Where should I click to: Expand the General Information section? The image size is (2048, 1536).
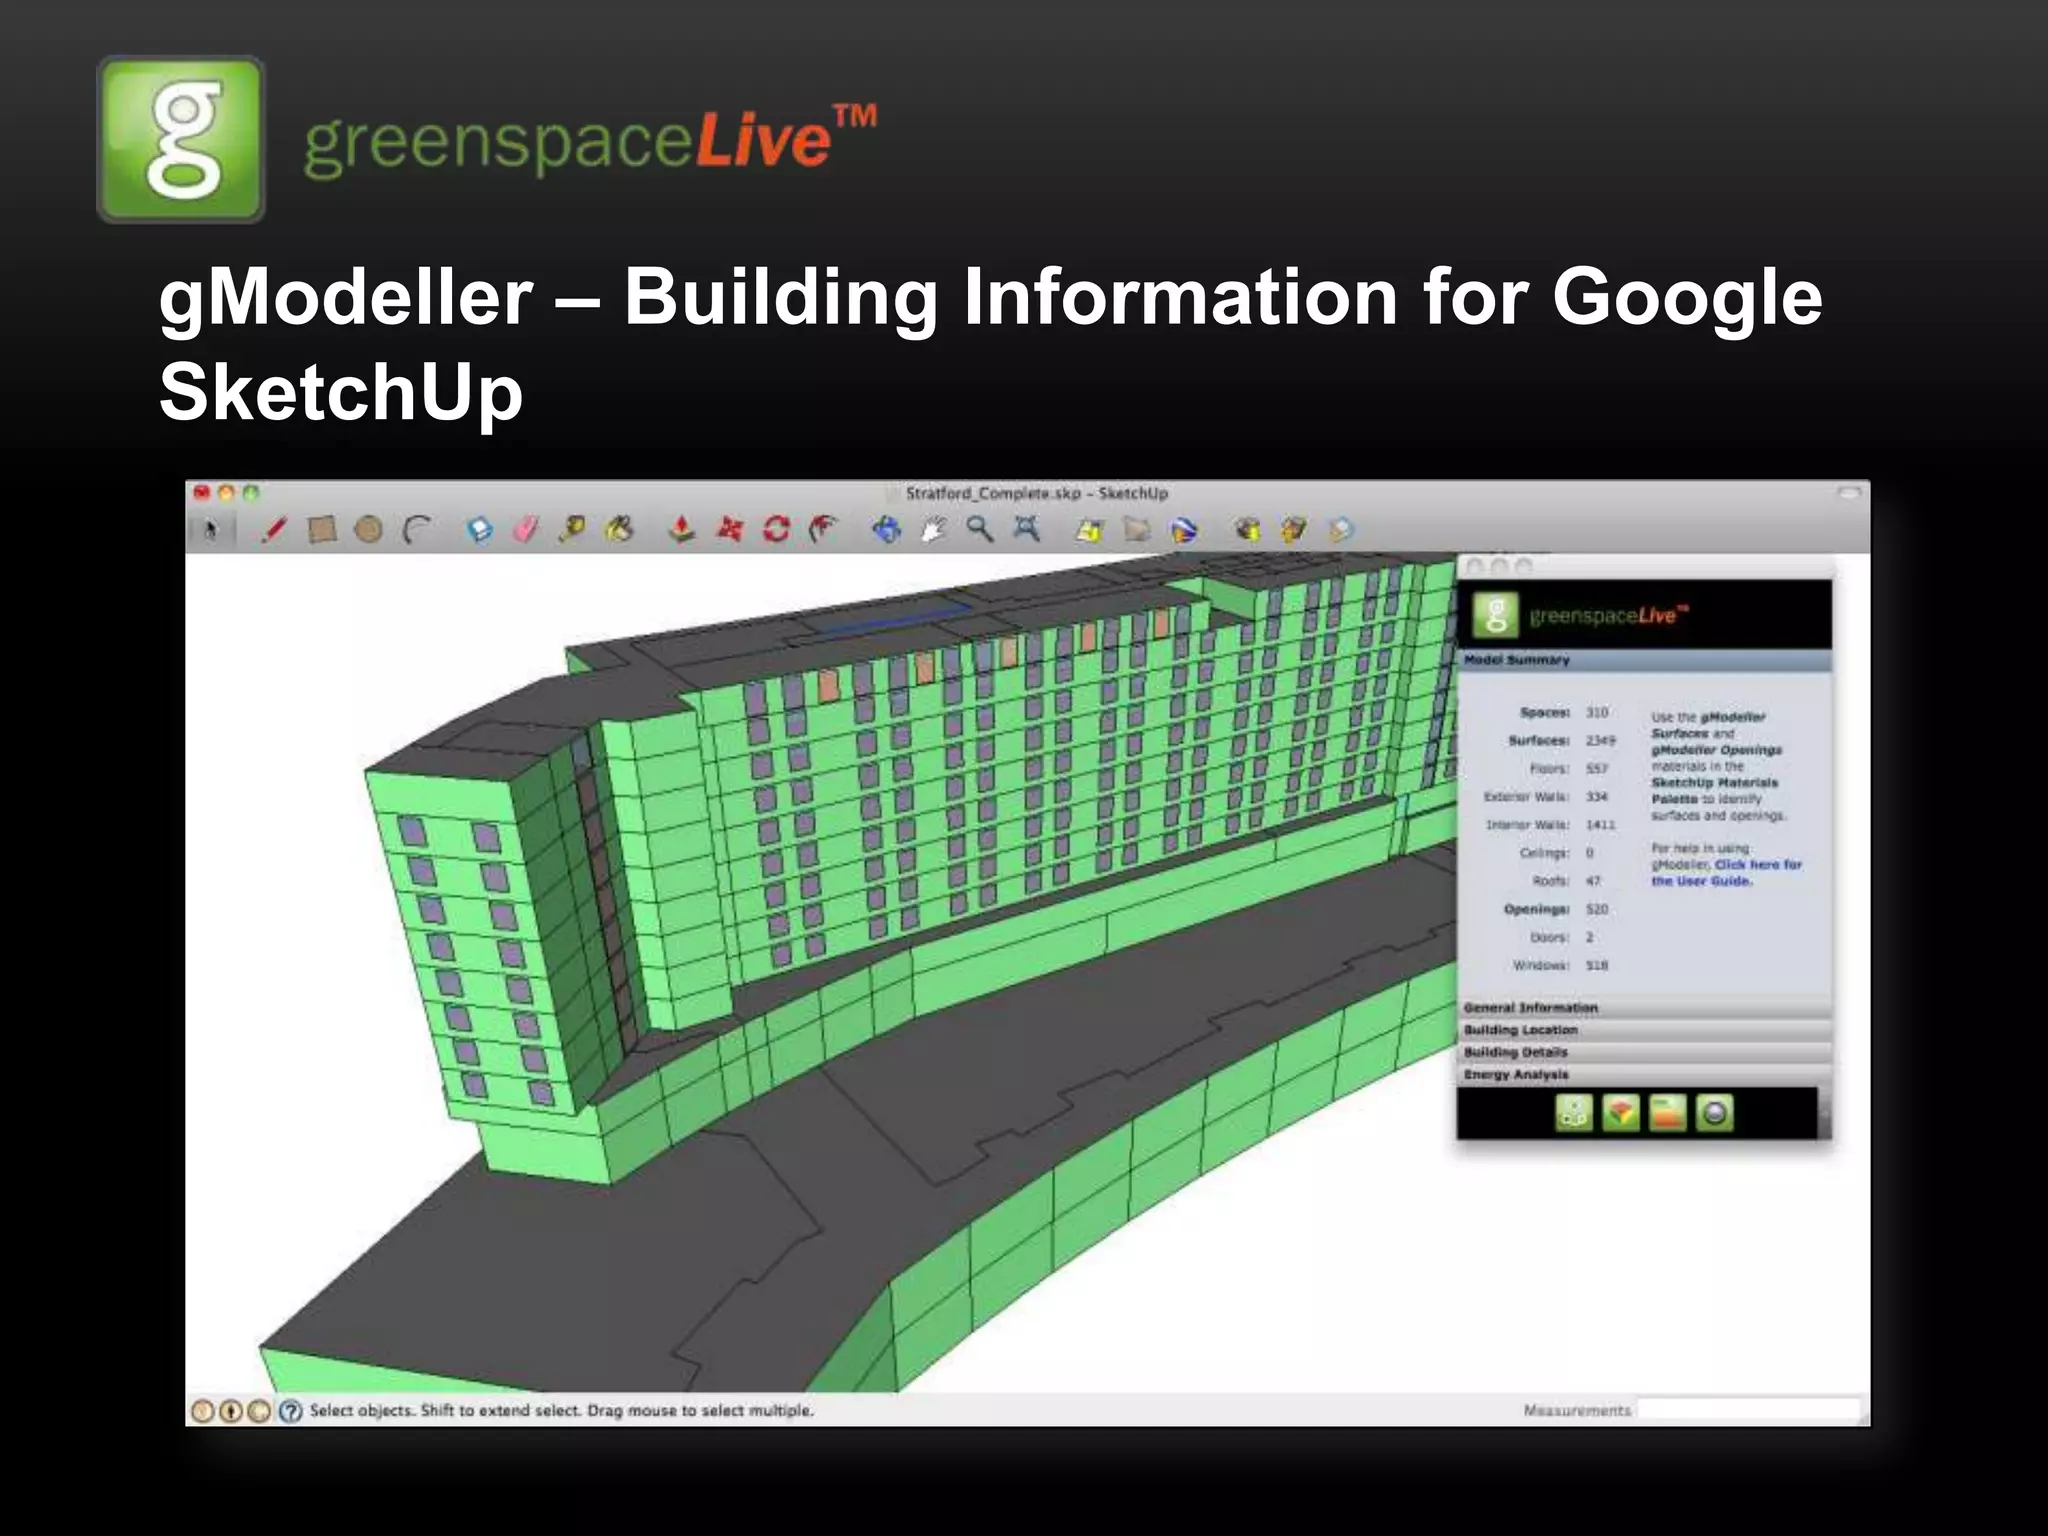[1645, 1007]
